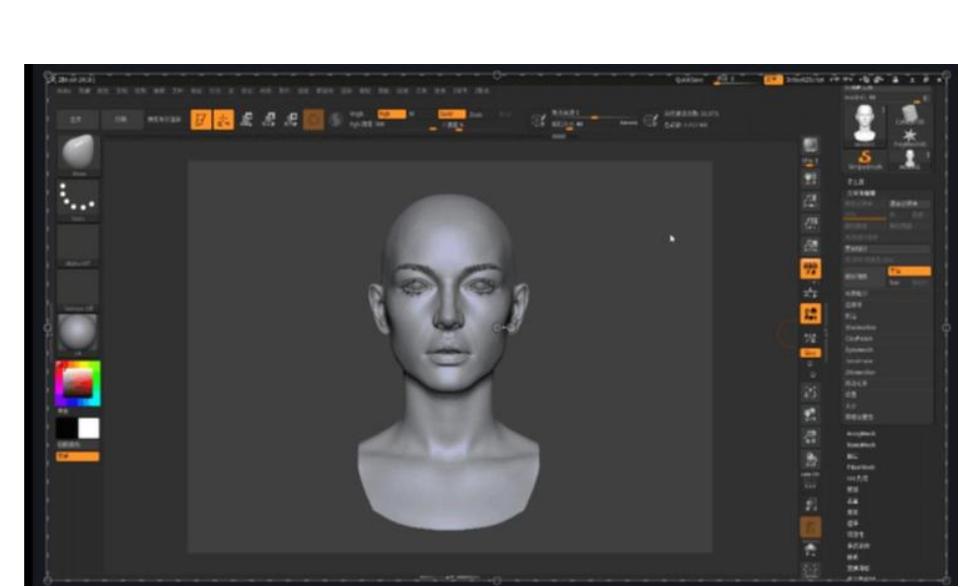Select the Scale transform icon in top shelf
968x587 pixels.
tap(269, 119)
